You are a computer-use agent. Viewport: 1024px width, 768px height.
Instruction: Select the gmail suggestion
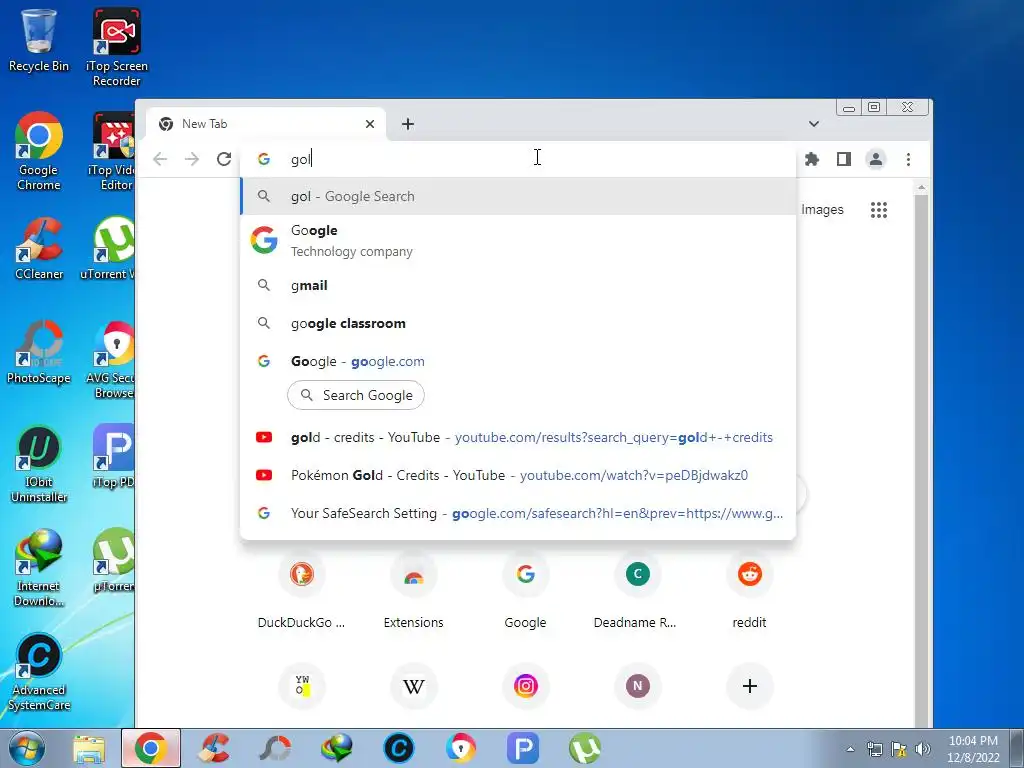coord(519,285)
